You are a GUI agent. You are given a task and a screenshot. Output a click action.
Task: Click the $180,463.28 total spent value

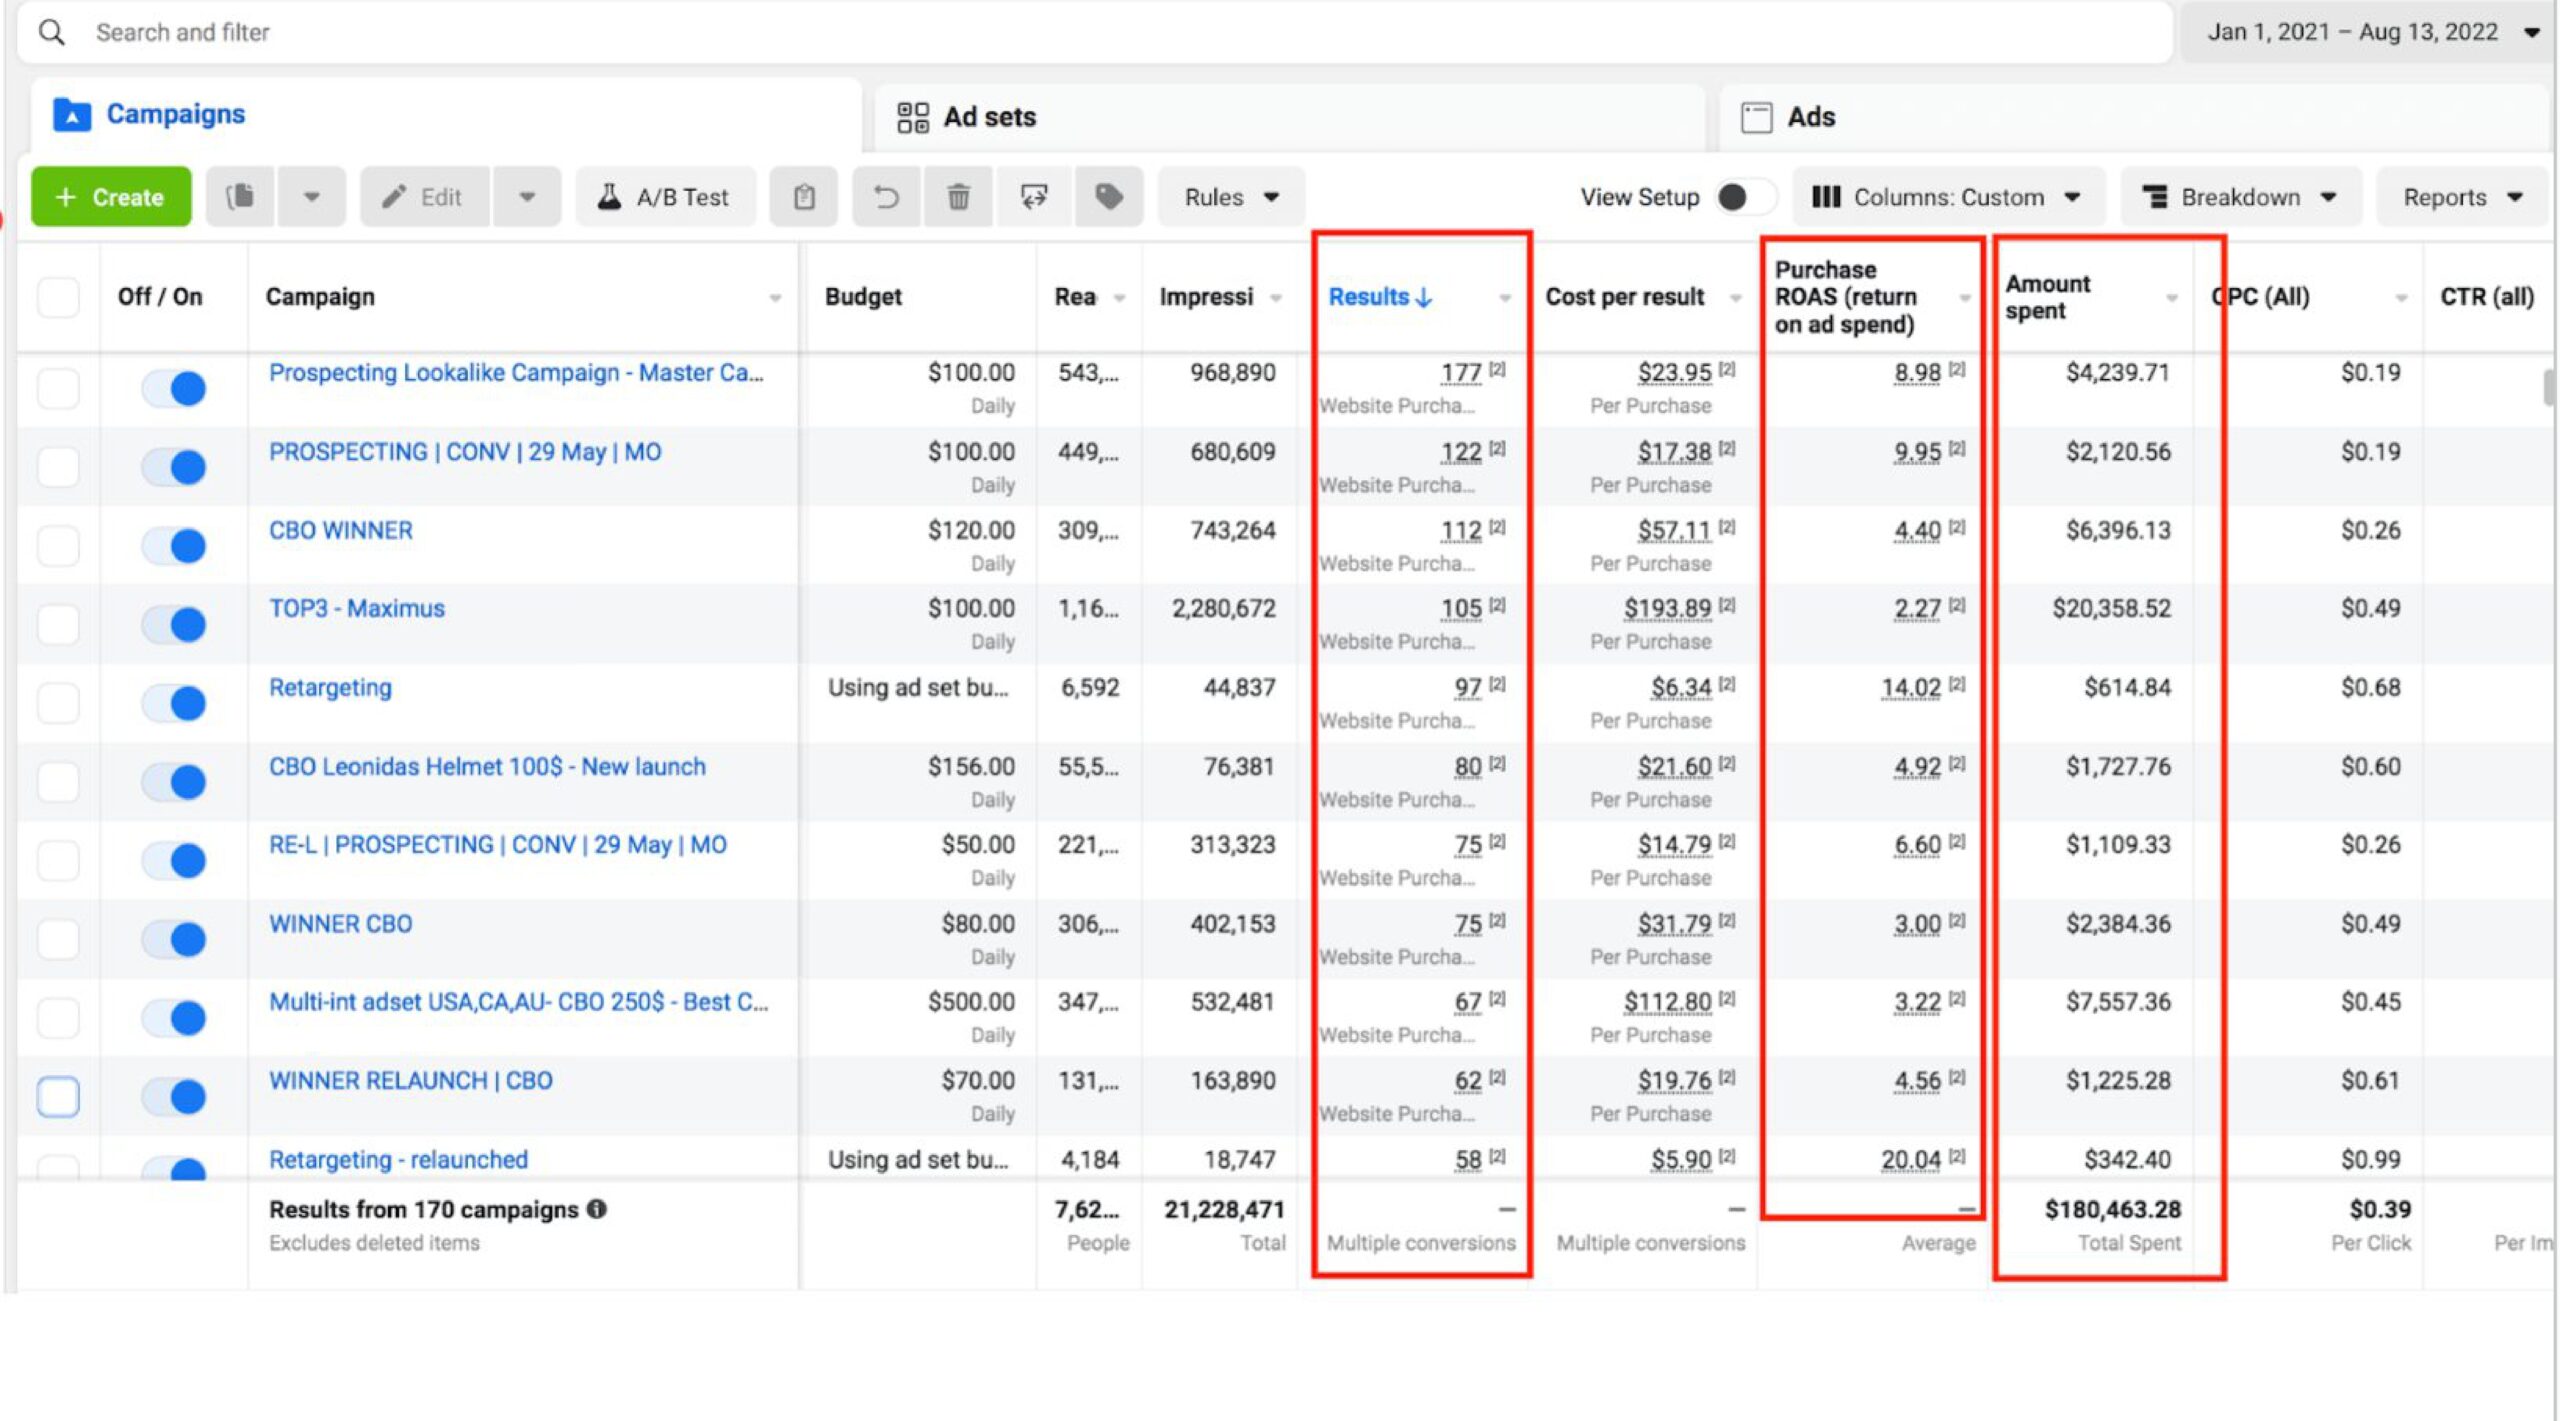tap(2112, 1210)
